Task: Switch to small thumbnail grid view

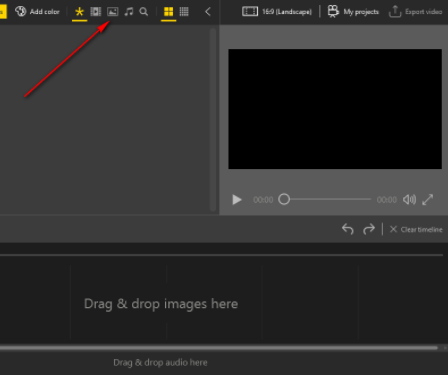Action: (x=184, y=12)
